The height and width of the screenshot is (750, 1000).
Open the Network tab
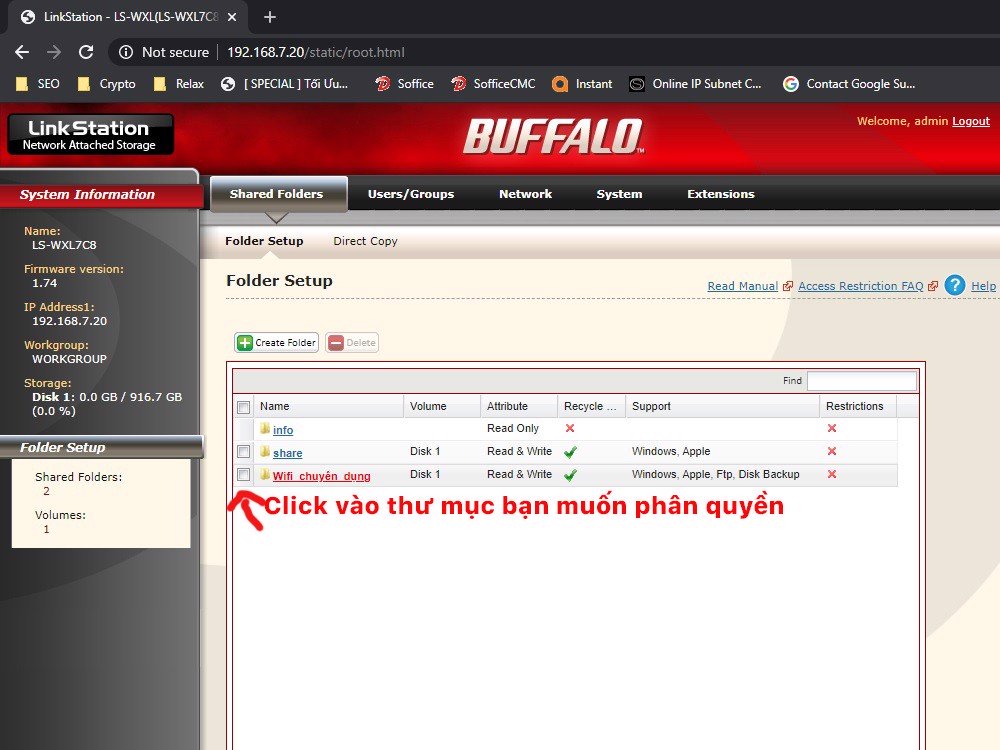click(x=526, y=194)
